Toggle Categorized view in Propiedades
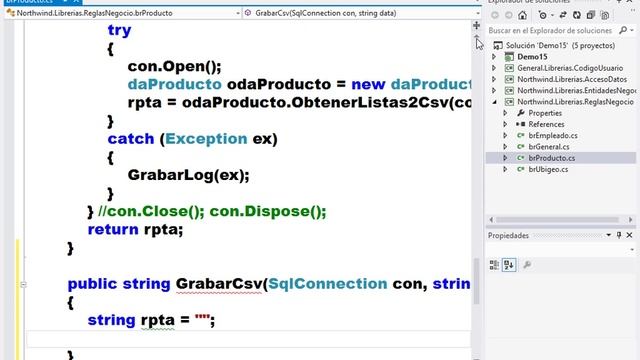 (494, 265)
